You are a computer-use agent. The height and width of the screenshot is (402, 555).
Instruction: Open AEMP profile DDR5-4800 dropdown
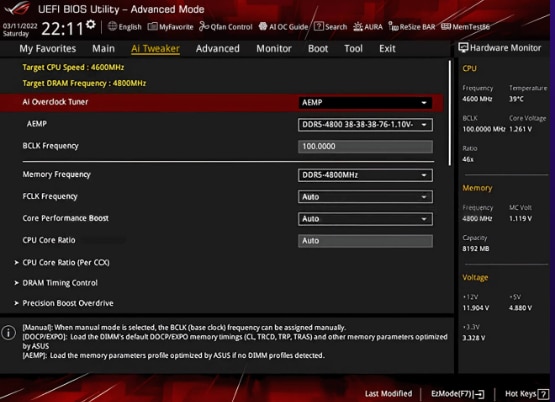(365, 125)
